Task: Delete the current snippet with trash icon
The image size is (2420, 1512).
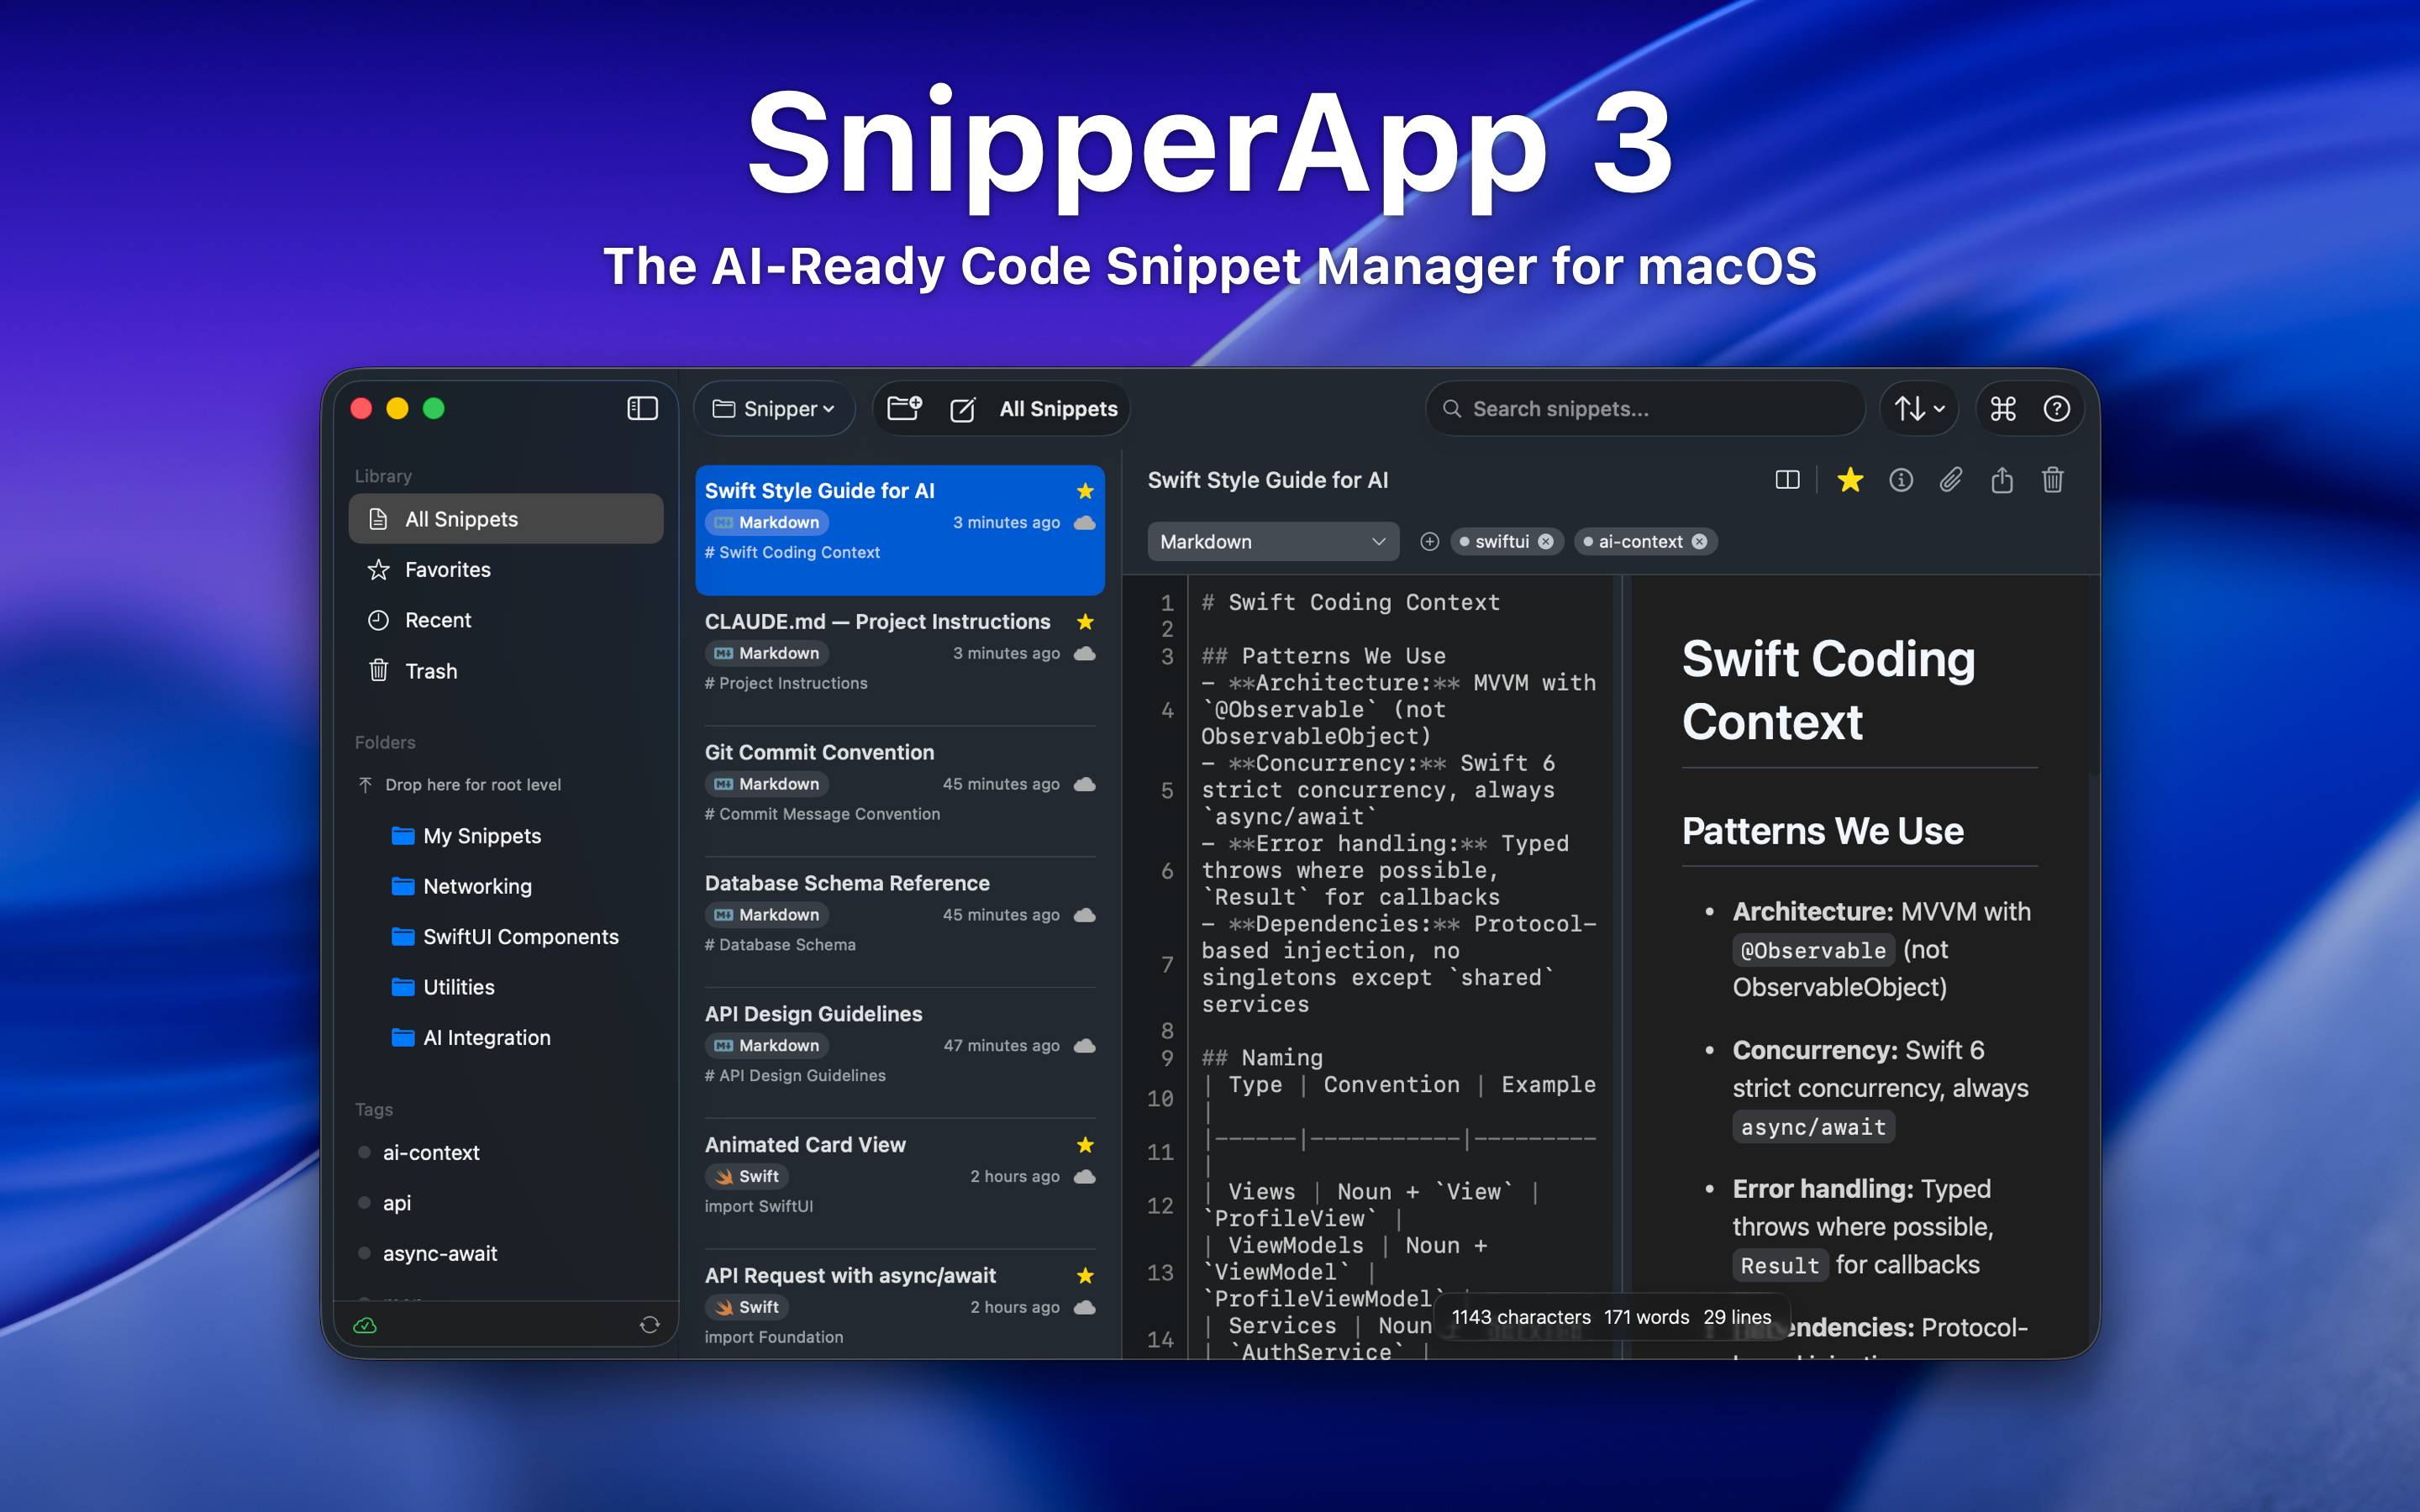Action: (x=2052, y=480)
